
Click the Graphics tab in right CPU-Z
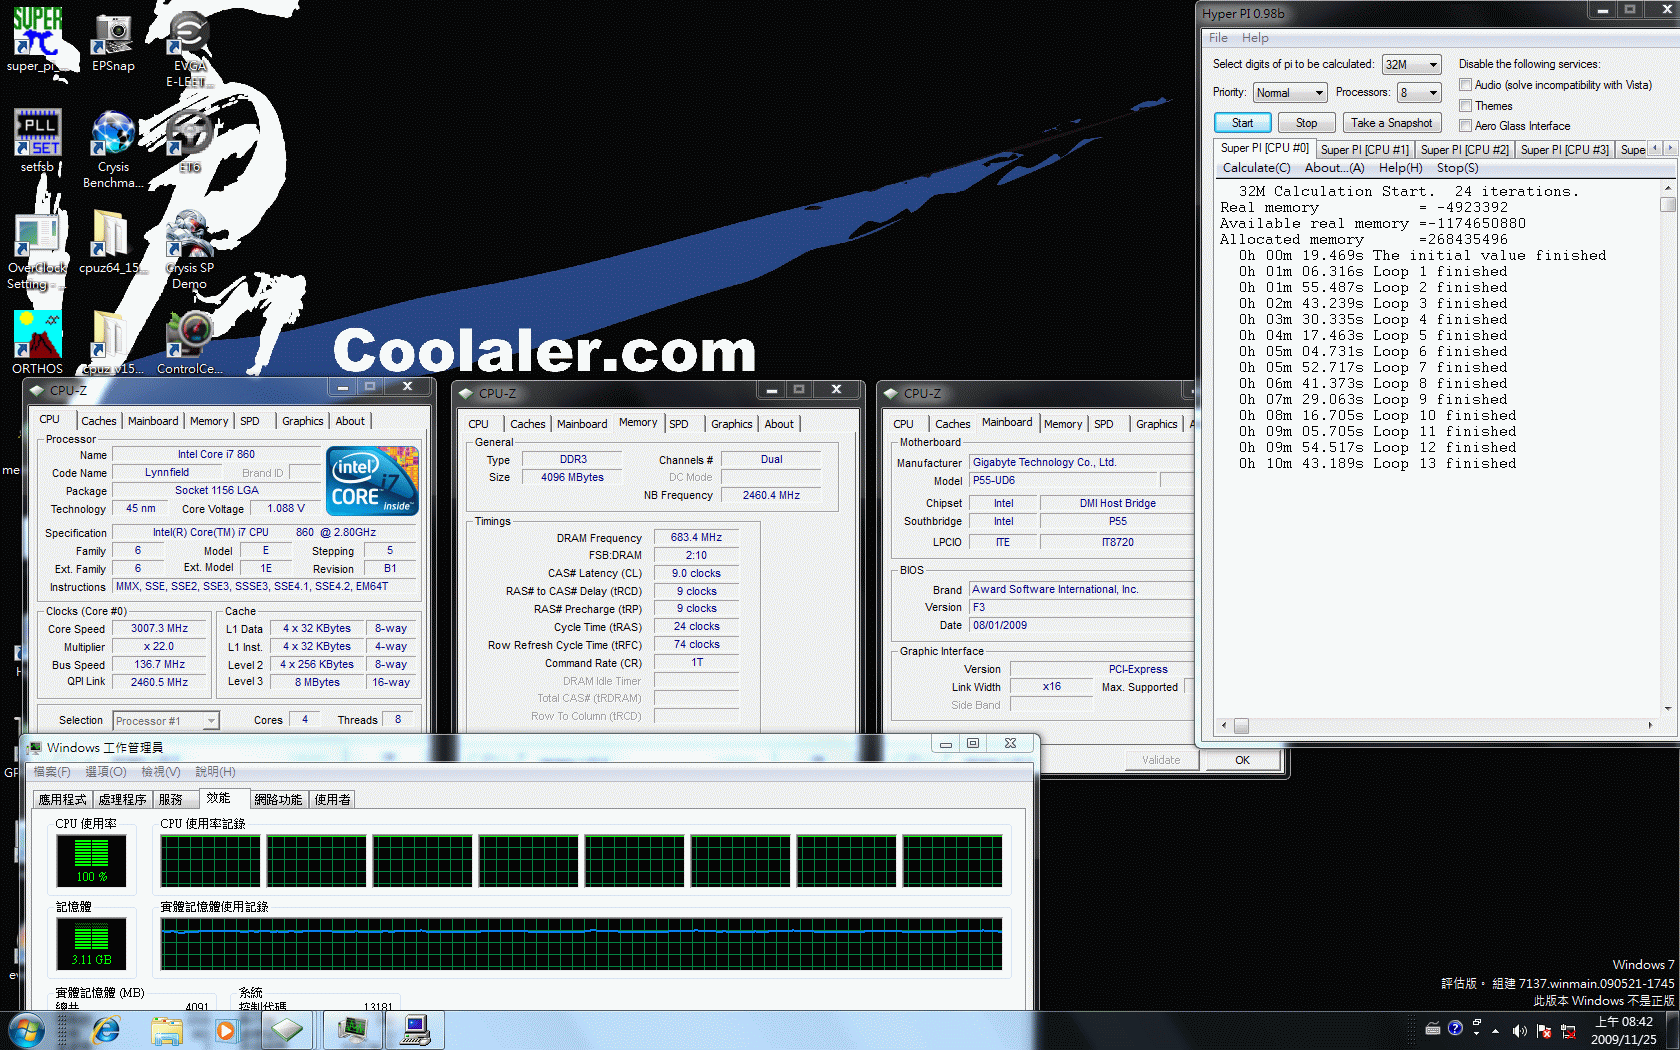[x=1156, y=425]
